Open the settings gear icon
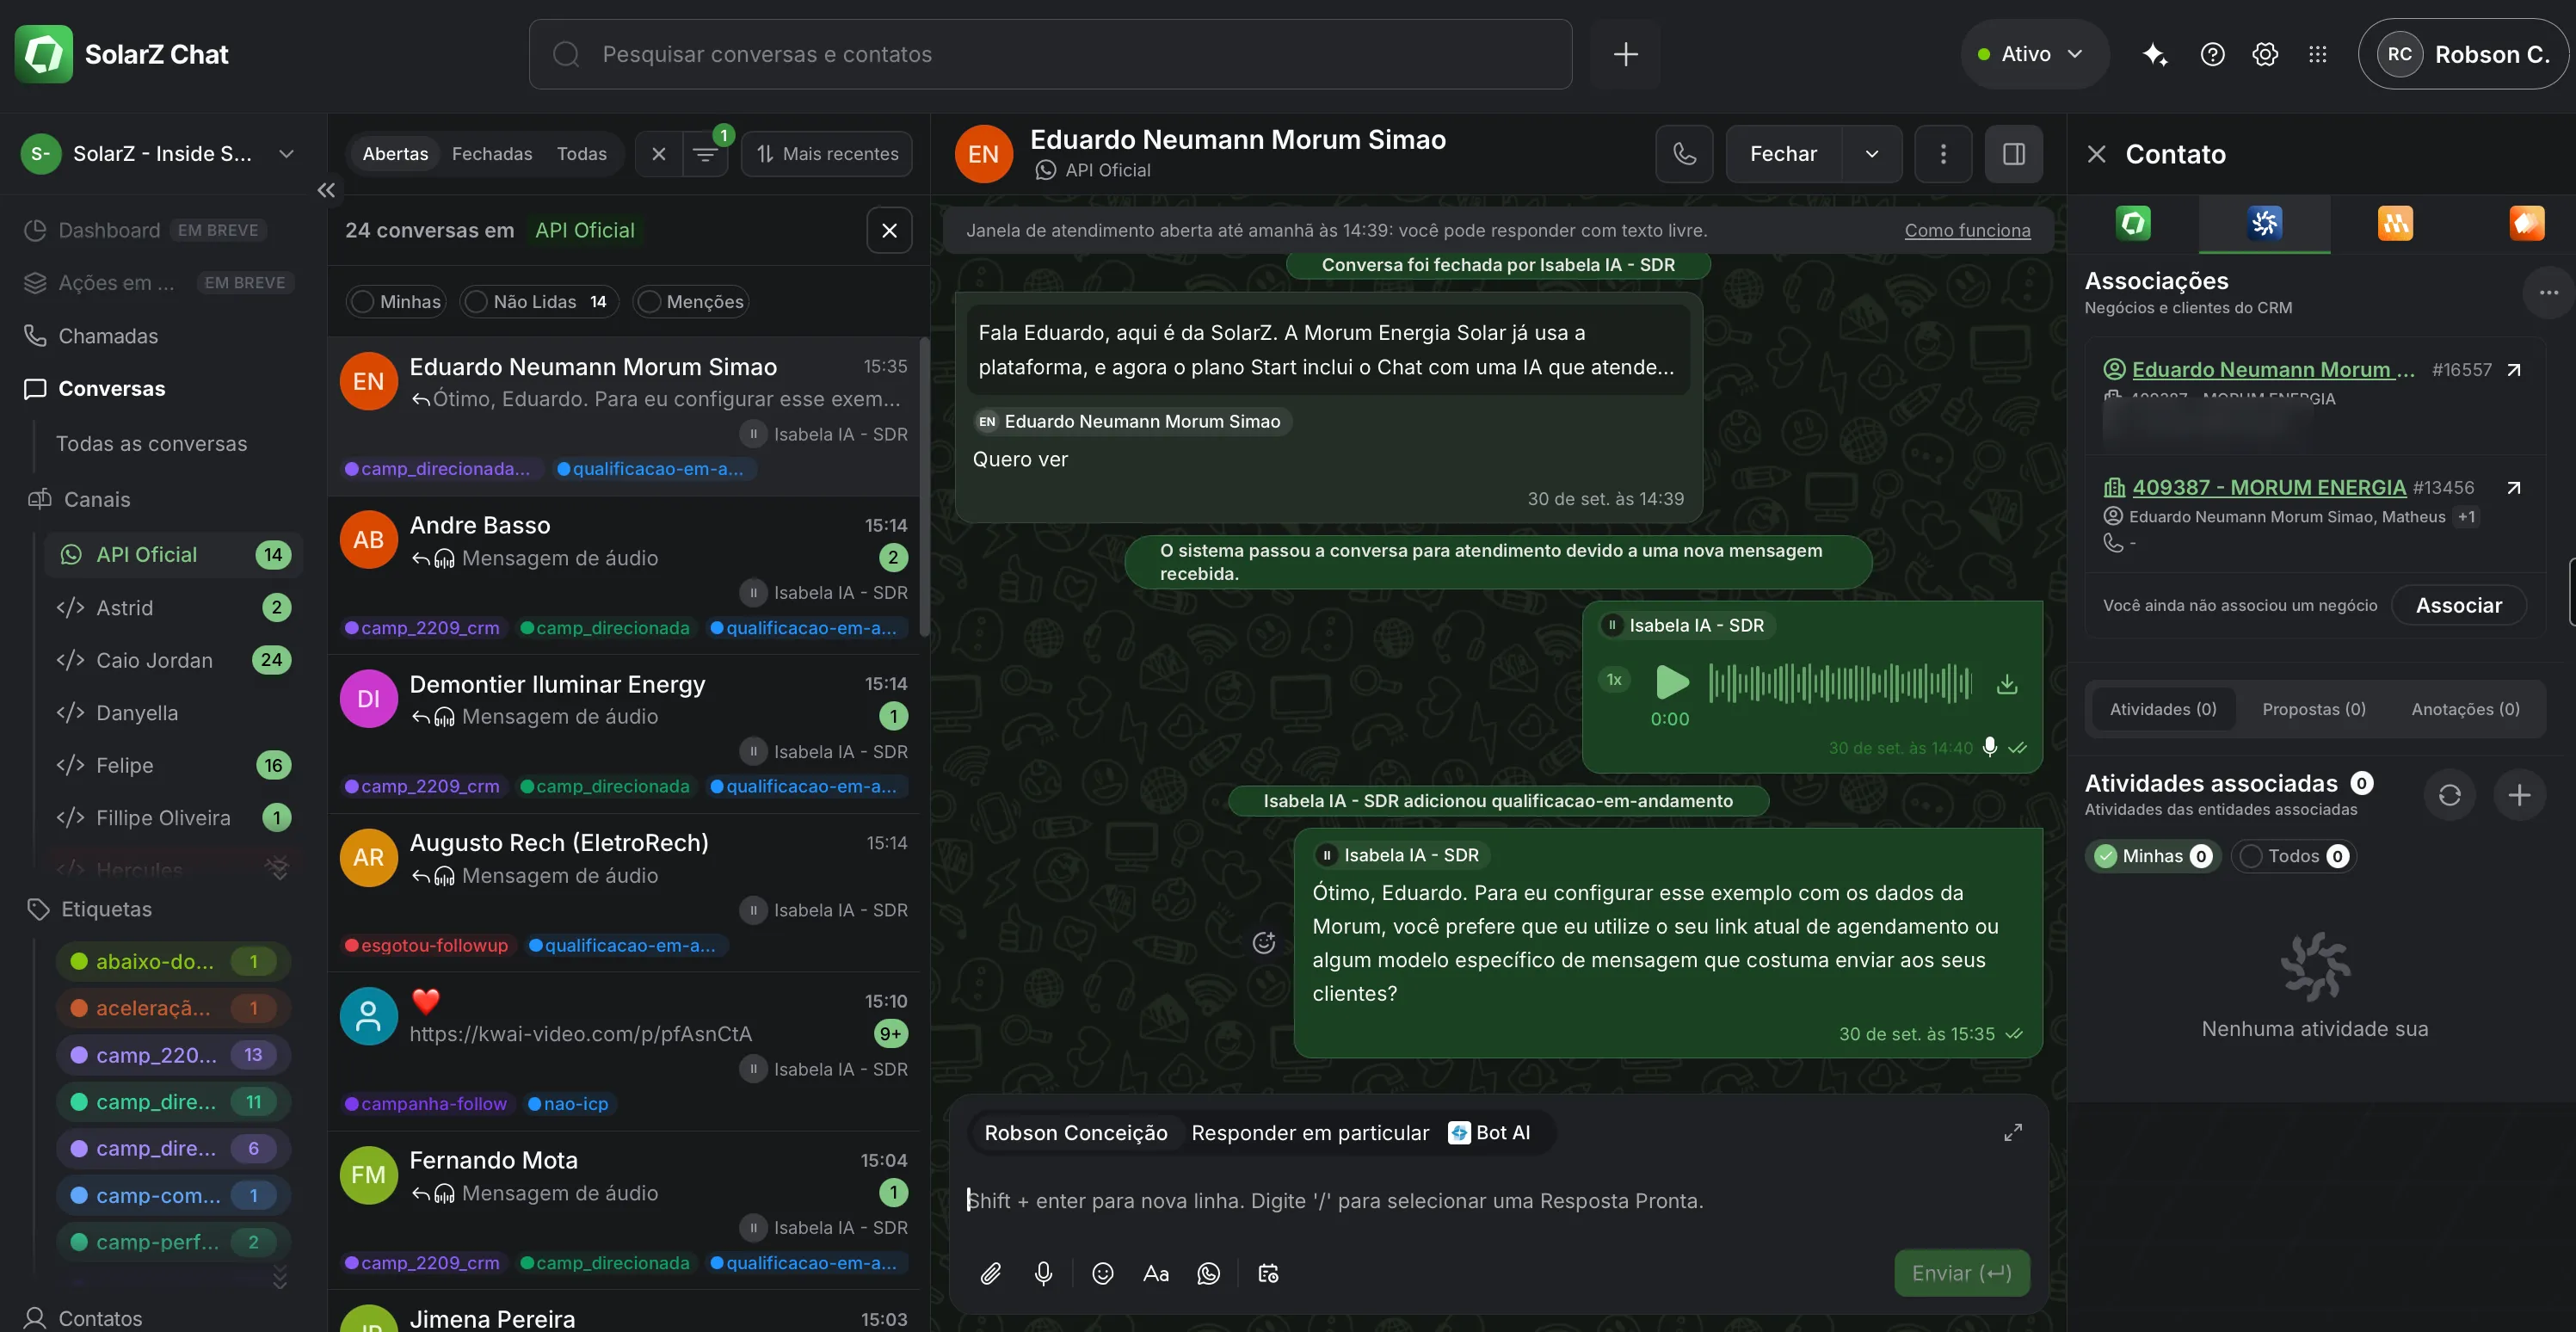The height and width of the screenshot is (1332, 2576). click(x=2264, y=54)
